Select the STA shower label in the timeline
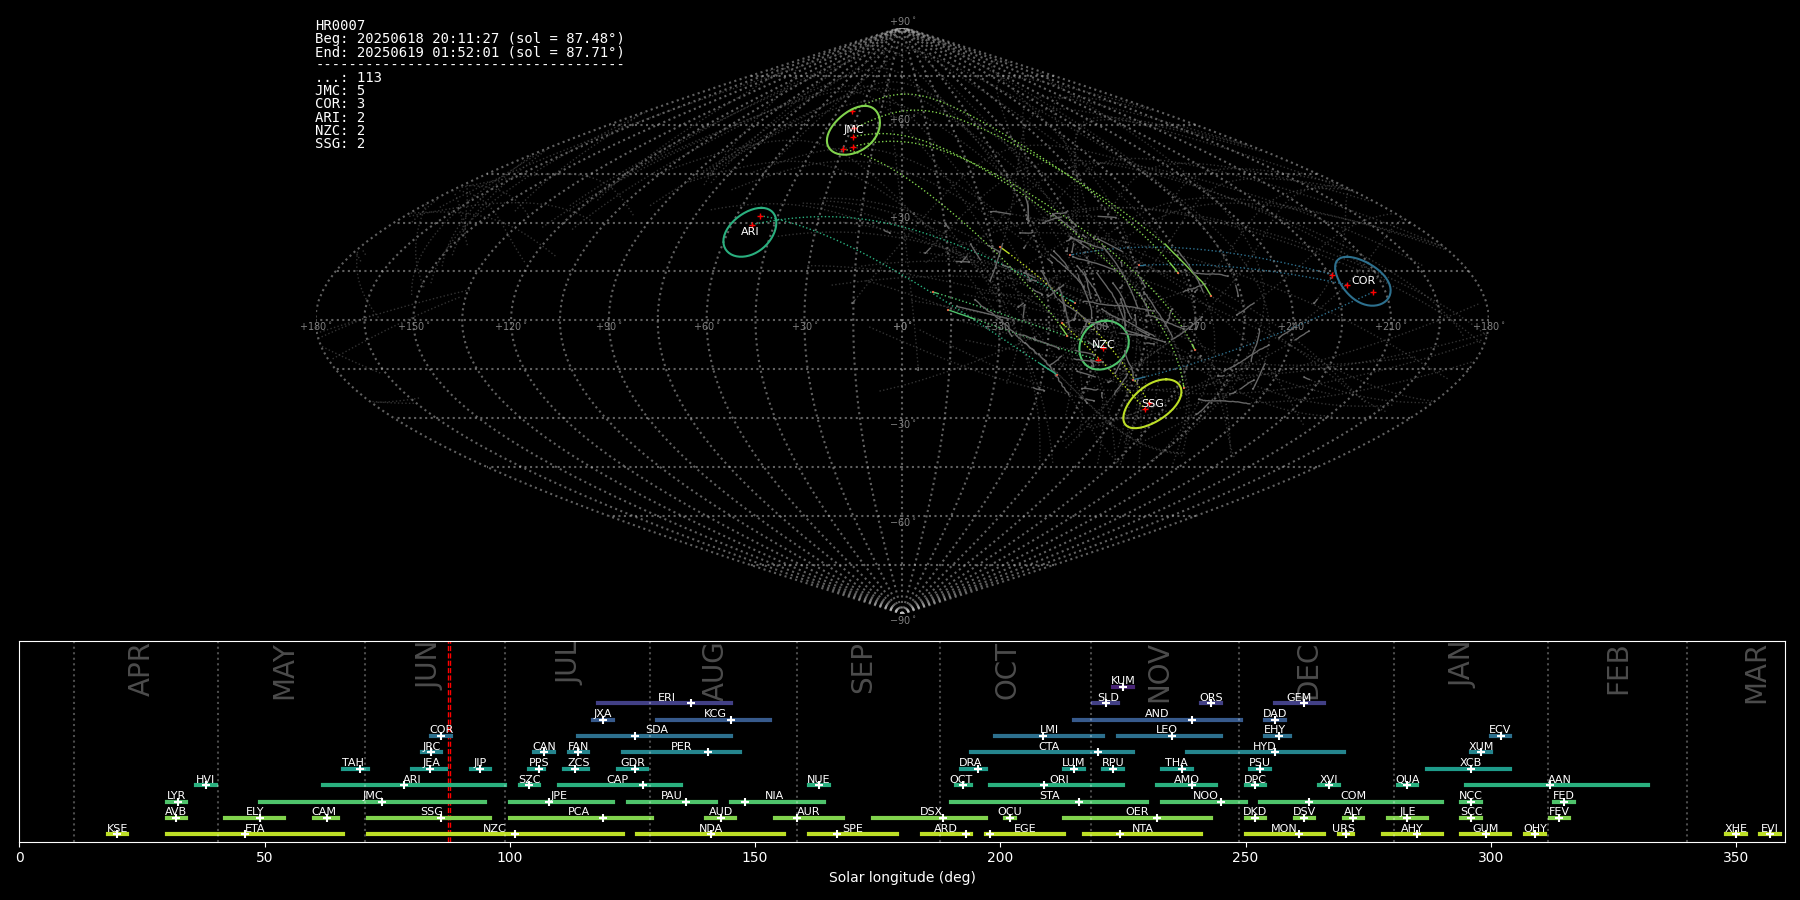Screen dimensions: 1800x900 (x=1049, y=796)
